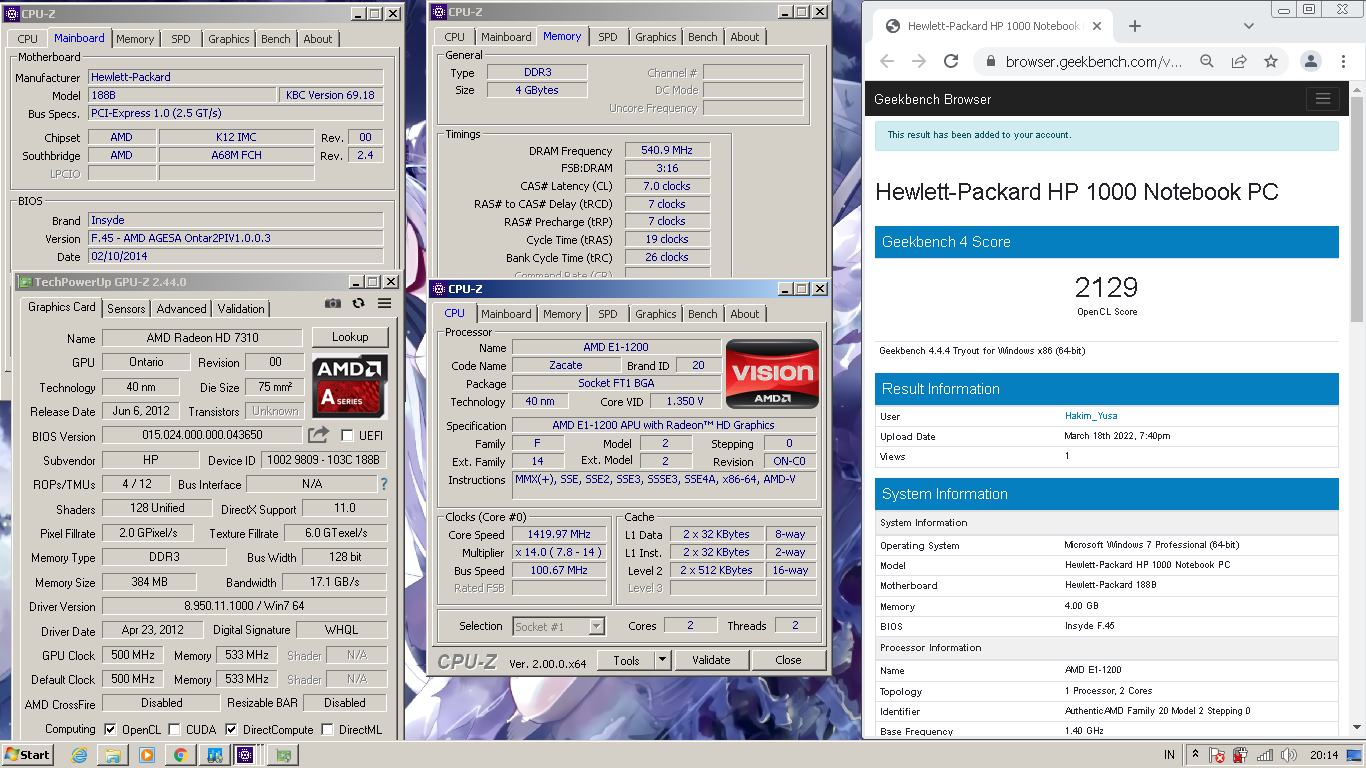The height and width of the screenshot is (768, 1366).
Task: Open Chrome's three-dot menu
Action: click(x=1341, y=61)
